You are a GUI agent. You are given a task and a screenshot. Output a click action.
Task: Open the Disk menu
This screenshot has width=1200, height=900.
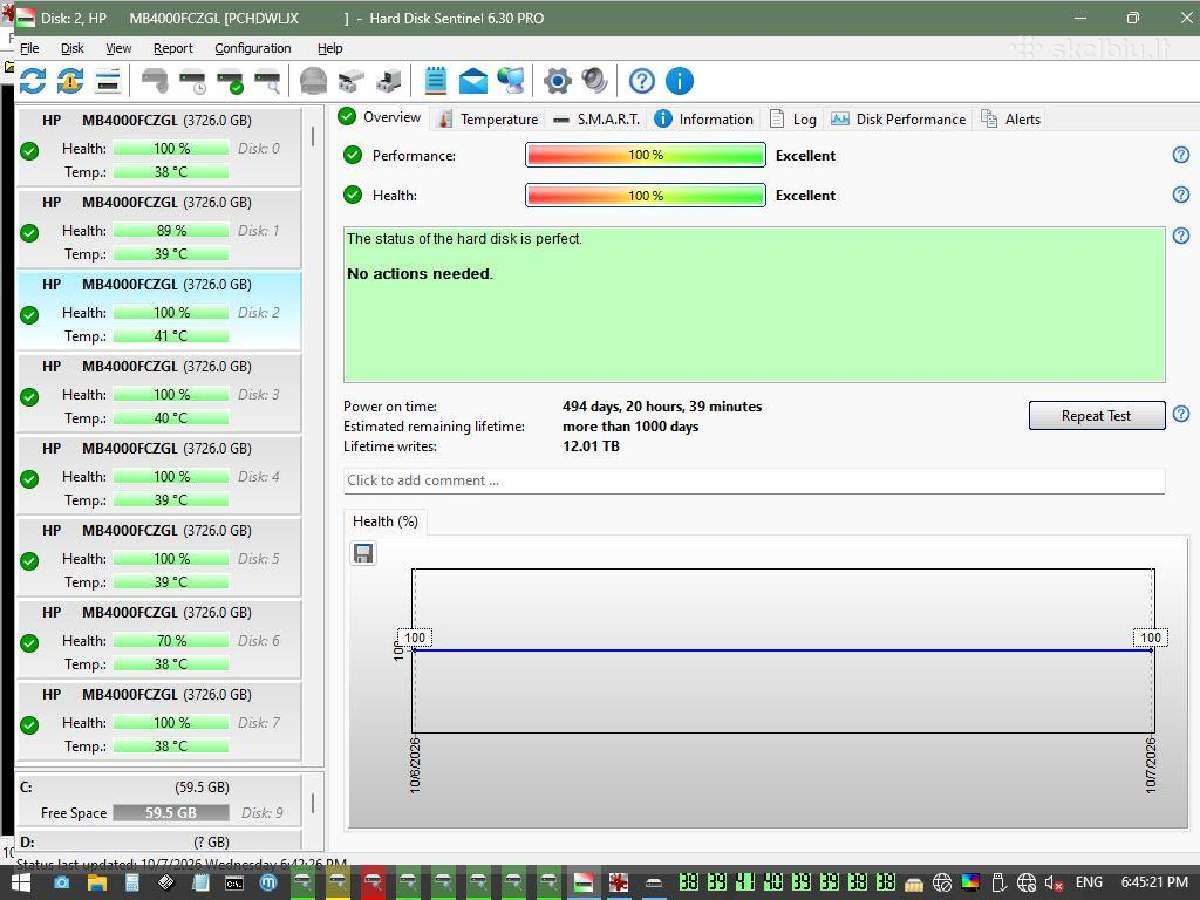[x=72, y=48]
